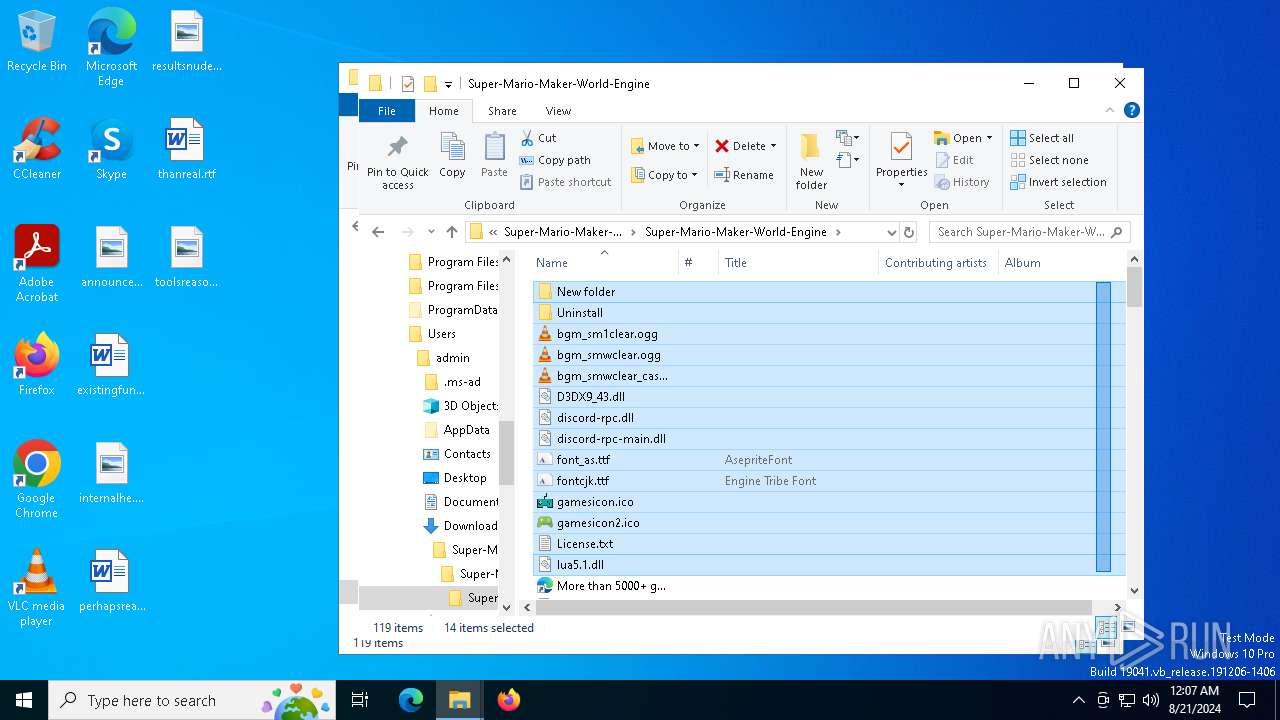Click Paste shortcut command
Screen dimensions: 1280x720
point(565,182)
